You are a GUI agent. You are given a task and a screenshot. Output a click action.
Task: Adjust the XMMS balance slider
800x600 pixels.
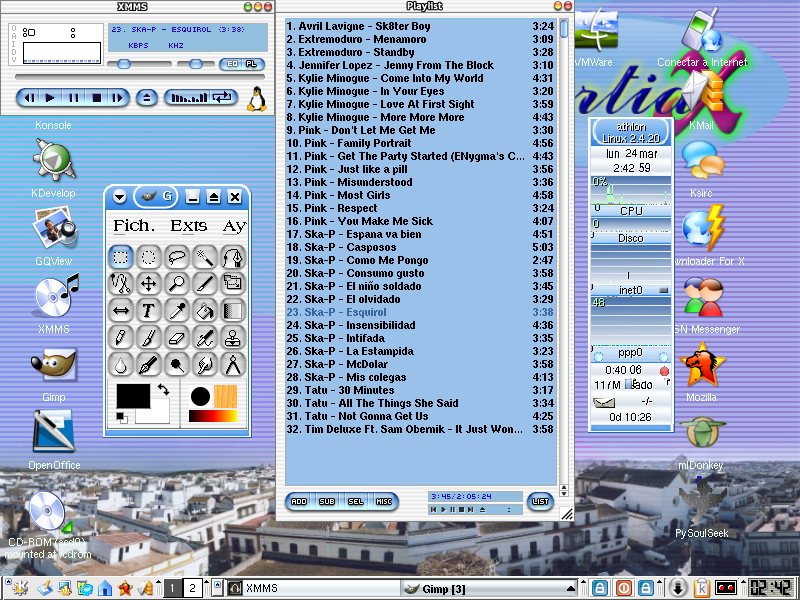196,64
